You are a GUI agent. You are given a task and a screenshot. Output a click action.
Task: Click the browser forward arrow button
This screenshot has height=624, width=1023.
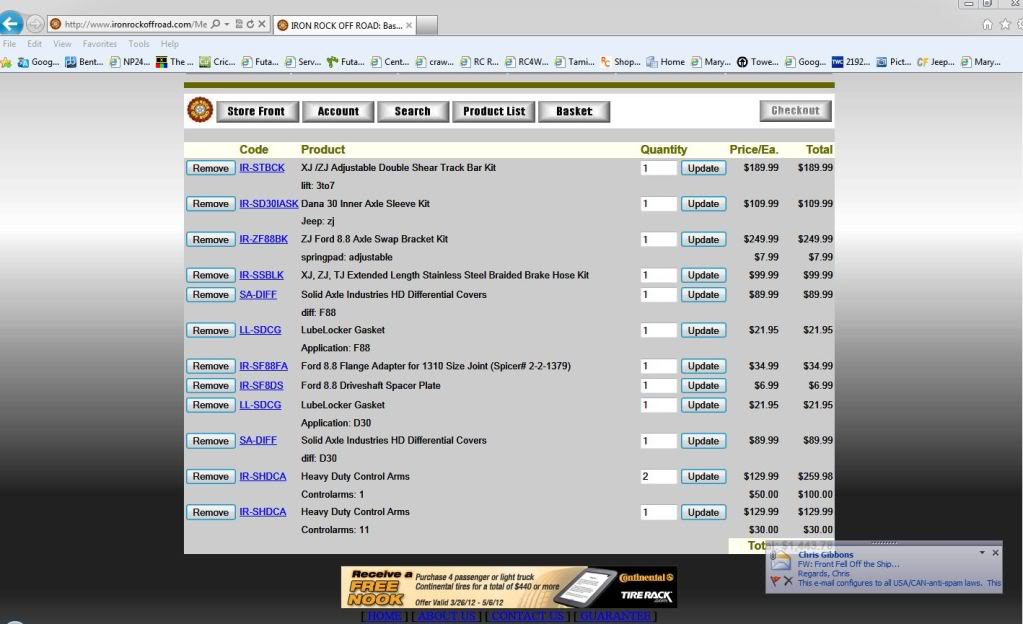coord(35,24)
